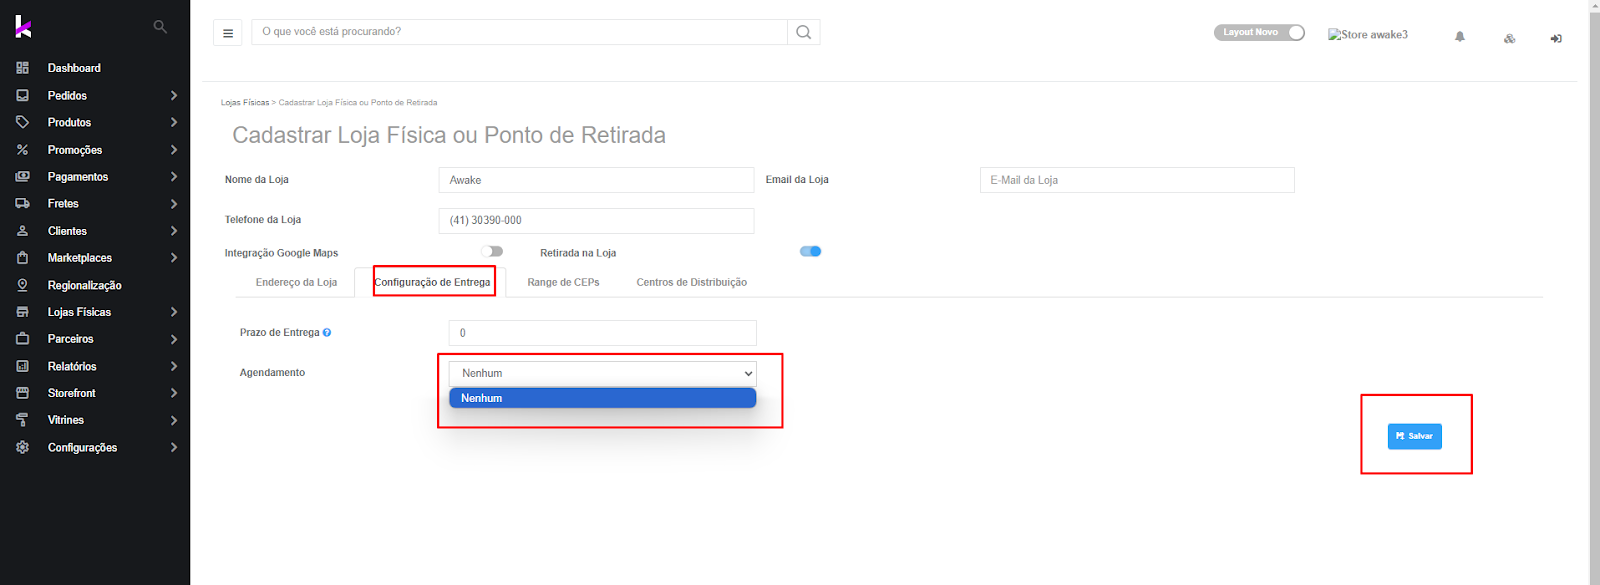Click the Configurações gear icon
The image size is (1600, 585).
(x=22, y=448)
